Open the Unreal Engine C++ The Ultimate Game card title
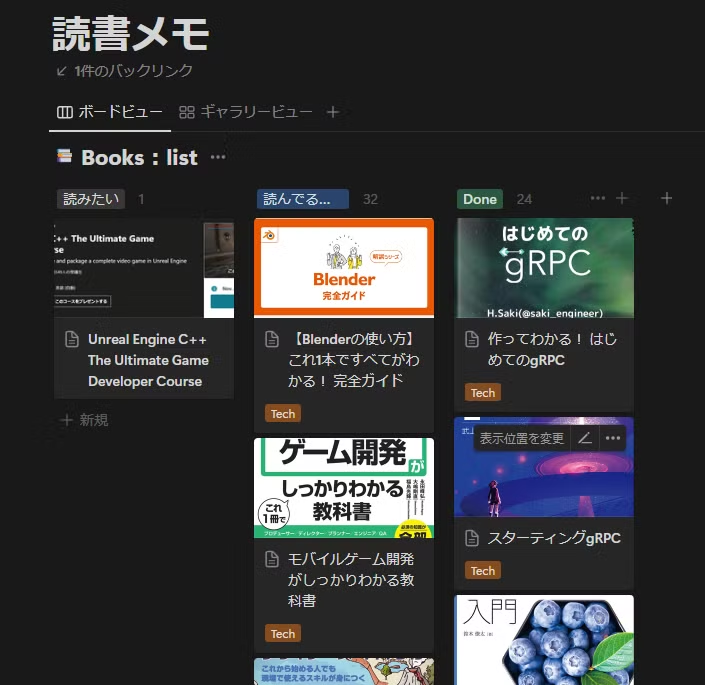This screenshot has width=705, height=685. 148,360
